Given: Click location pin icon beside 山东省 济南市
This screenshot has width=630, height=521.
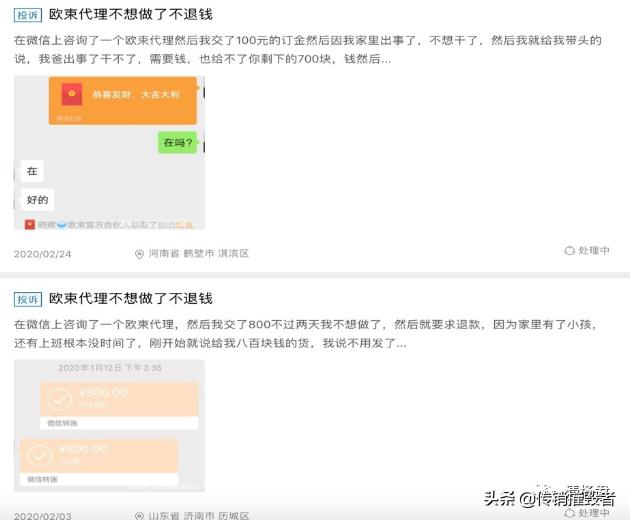Looking at the screenshot, I should 139,516.
